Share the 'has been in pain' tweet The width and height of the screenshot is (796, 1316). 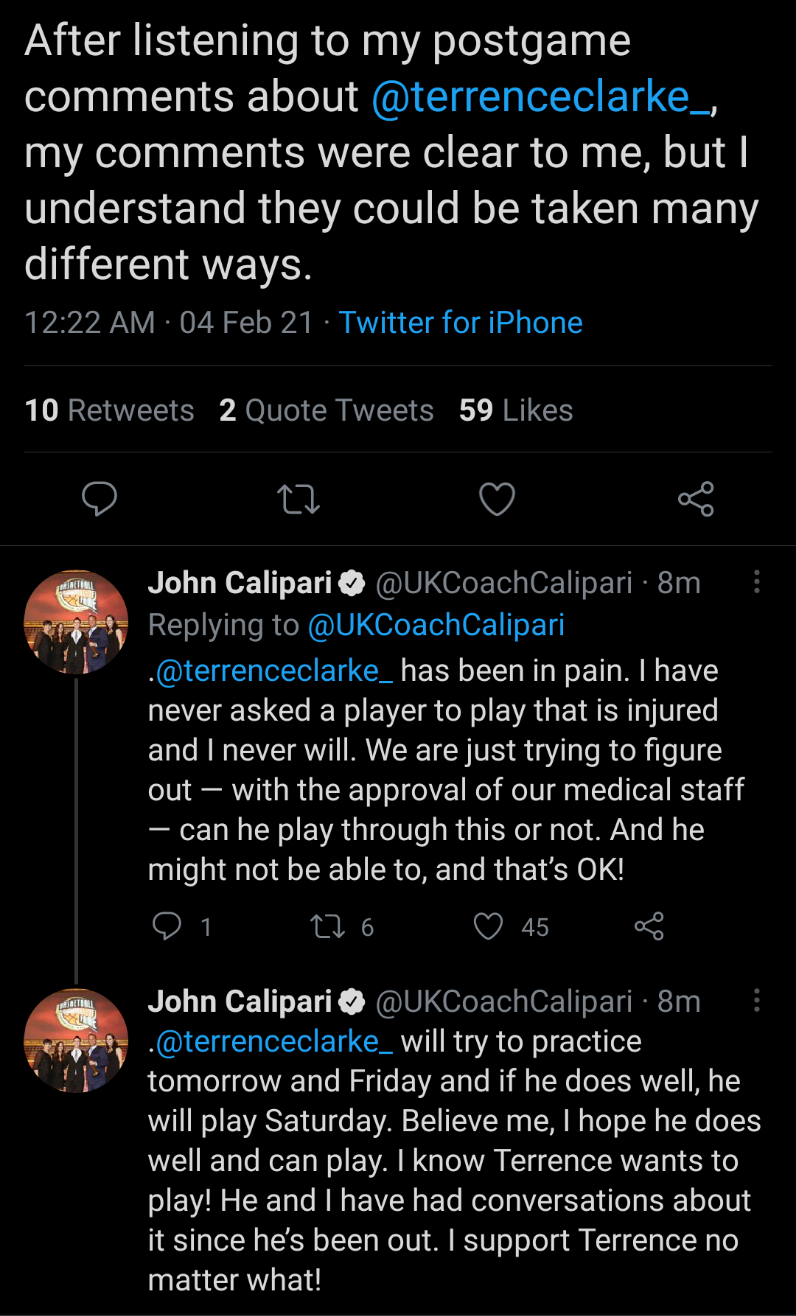pyautogui.click(x=650, y=927)
